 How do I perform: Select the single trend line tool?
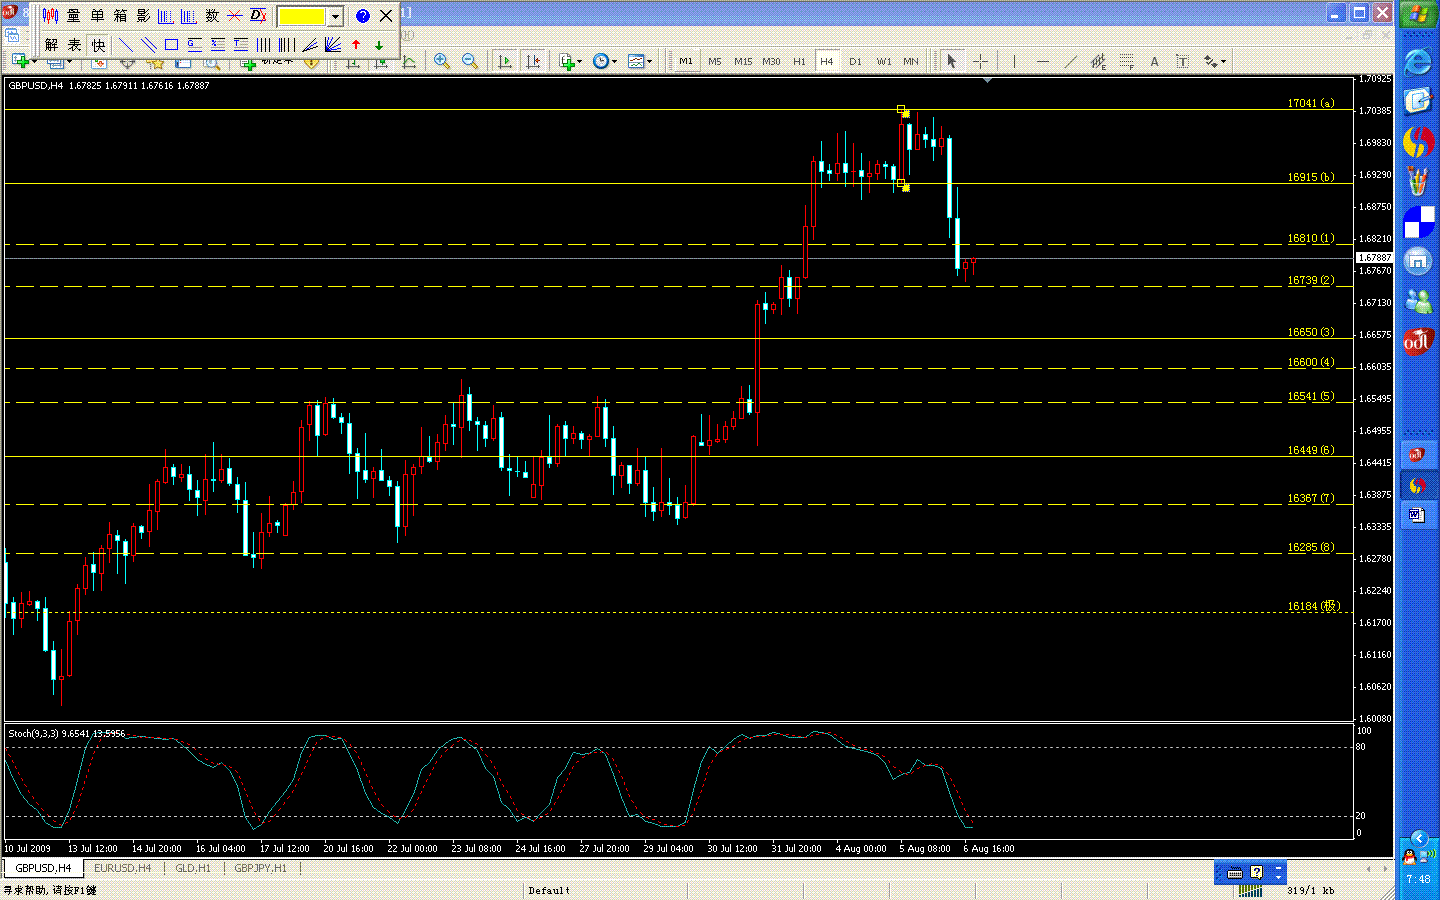pyautogui.click(x=125, y=45)
